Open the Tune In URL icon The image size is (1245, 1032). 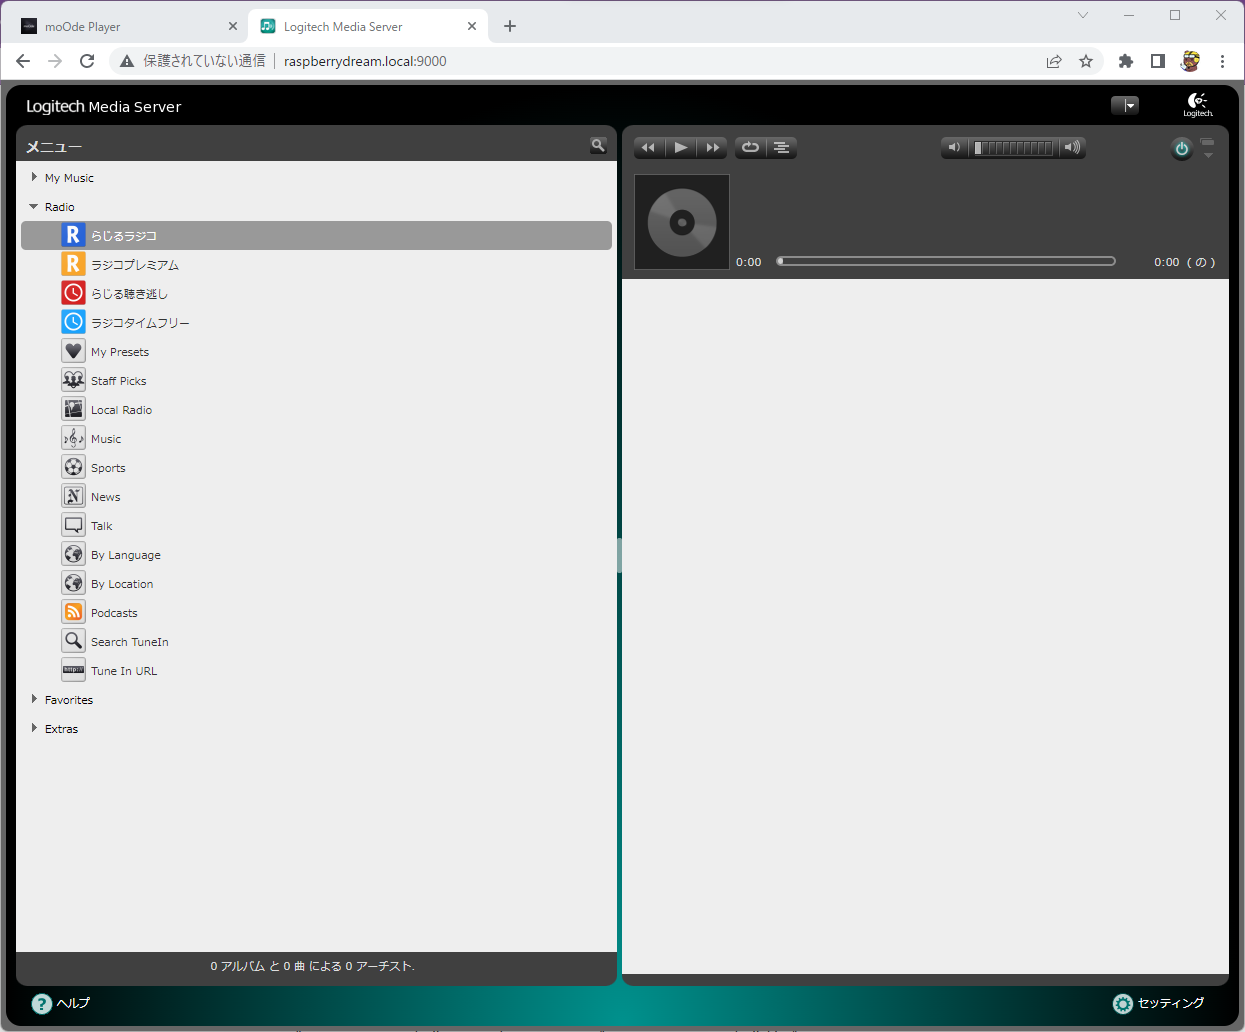[73, 670]
